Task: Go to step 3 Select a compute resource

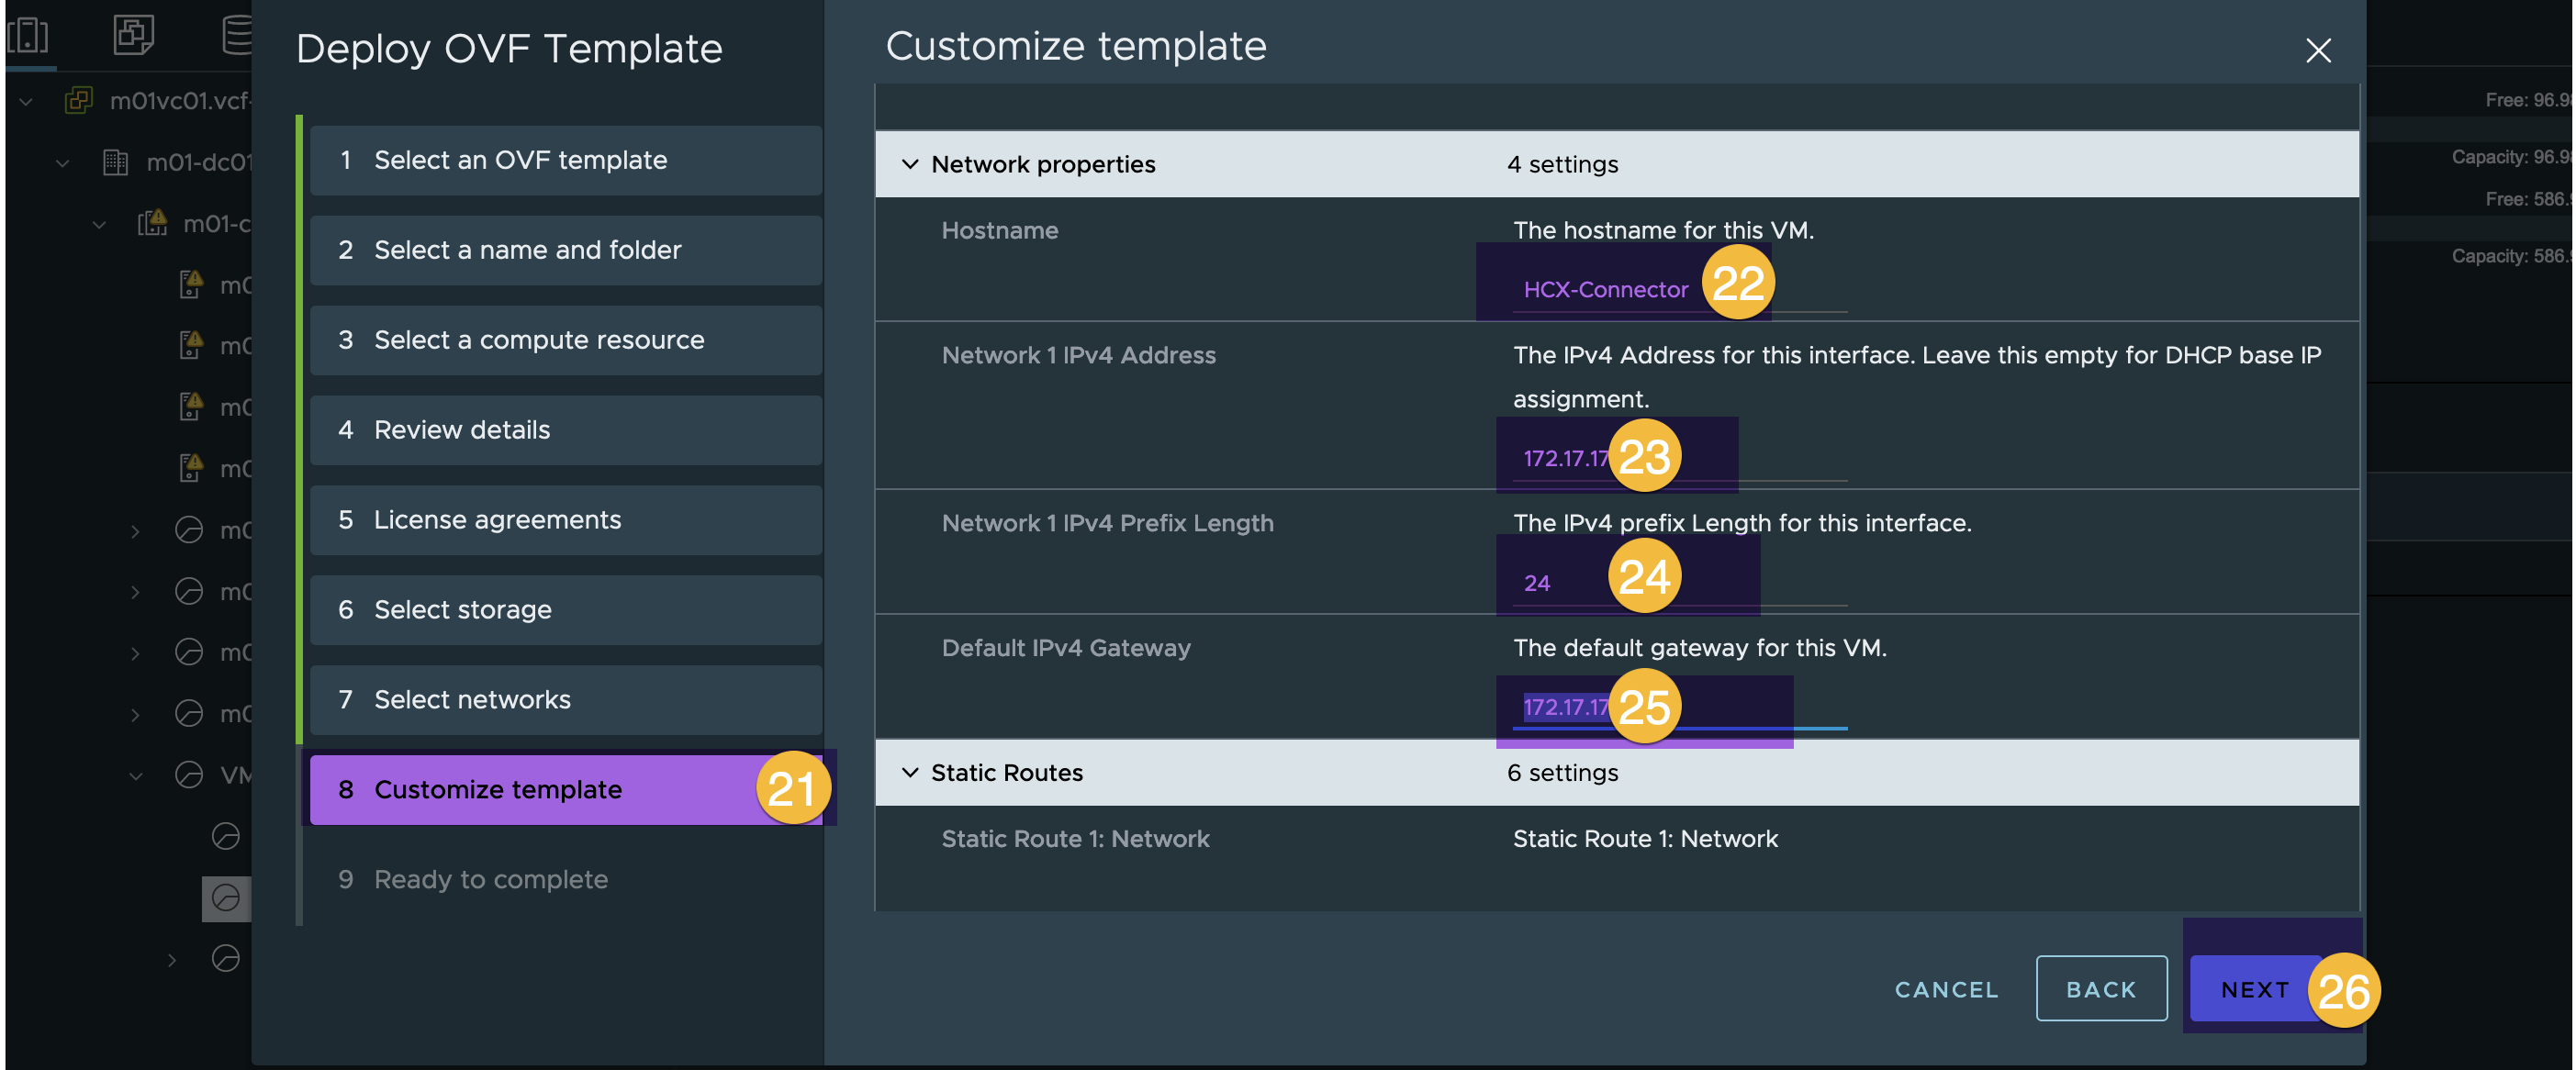Action: click(x=566, y=340)
